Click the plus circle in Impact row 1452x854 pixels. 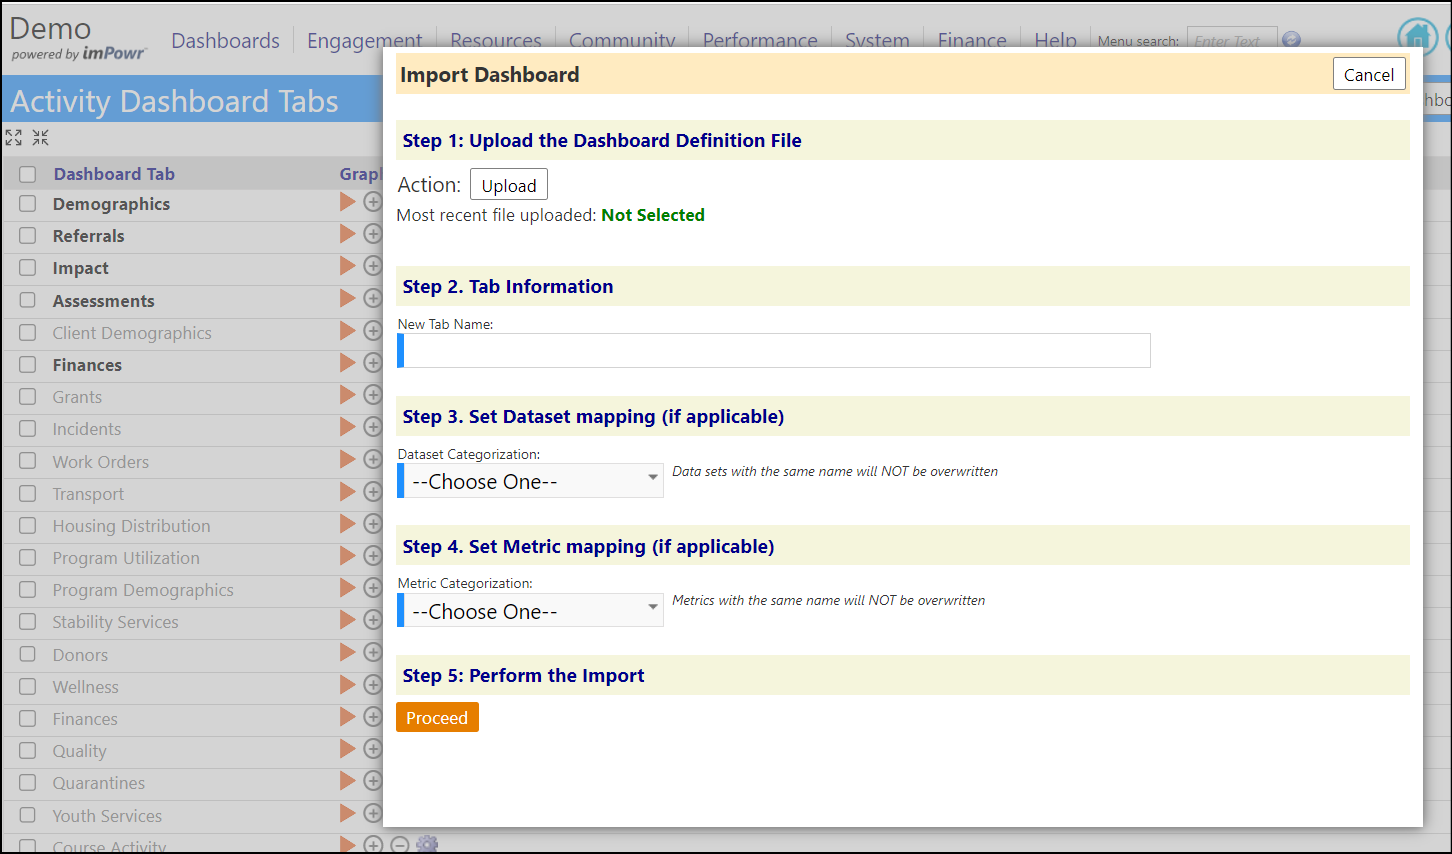[373, 266]
